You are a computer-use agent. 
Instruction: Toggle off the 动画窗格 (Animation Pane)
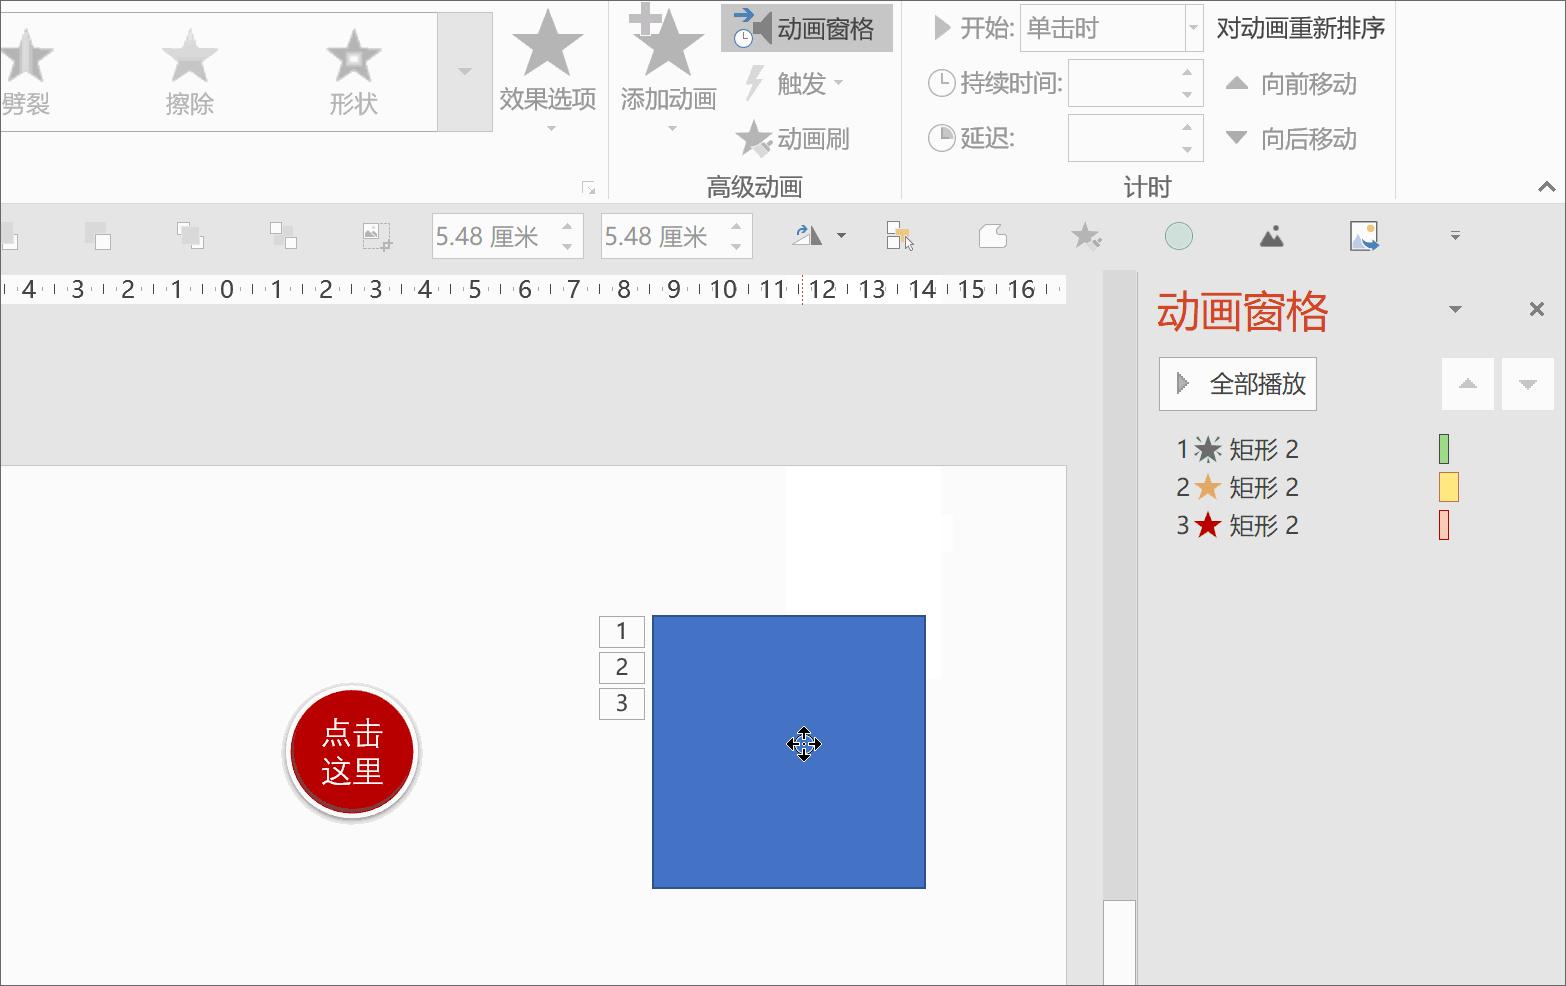806,28
